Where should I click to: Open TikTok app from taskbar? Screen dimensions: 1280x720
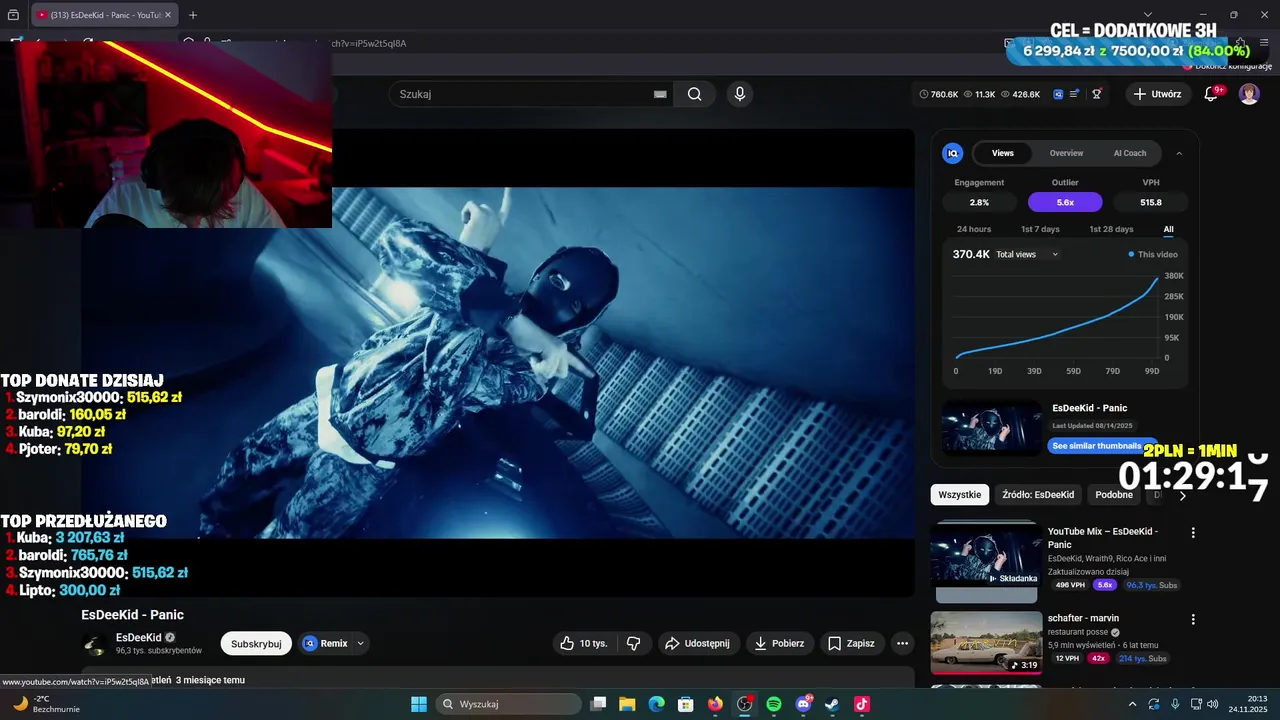pyautogui.click(x=862, y=704)
